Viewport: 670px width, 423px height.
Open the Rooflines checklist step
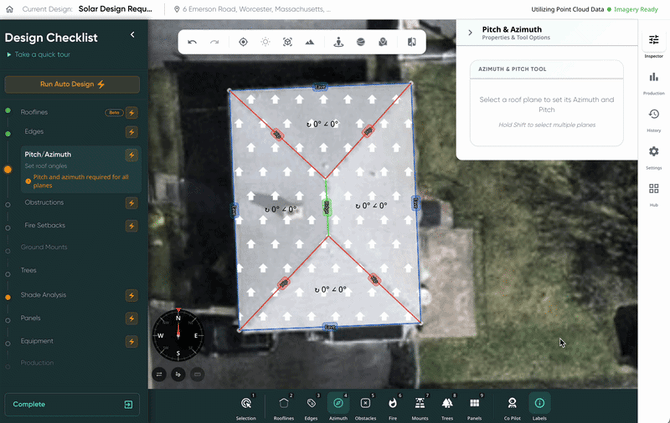click(x=34, y=112)
